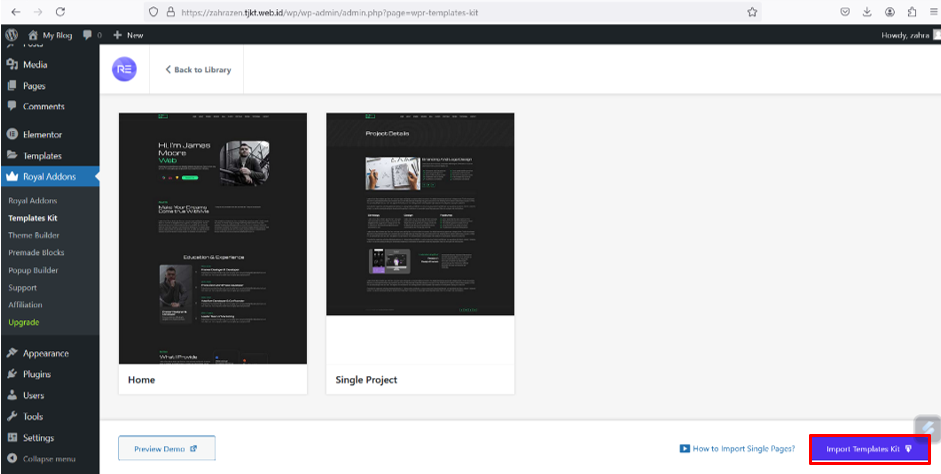The width and height of the screenshot is (941, 474).
Task: Go Back to Library
Action: (x=198, y=70)
